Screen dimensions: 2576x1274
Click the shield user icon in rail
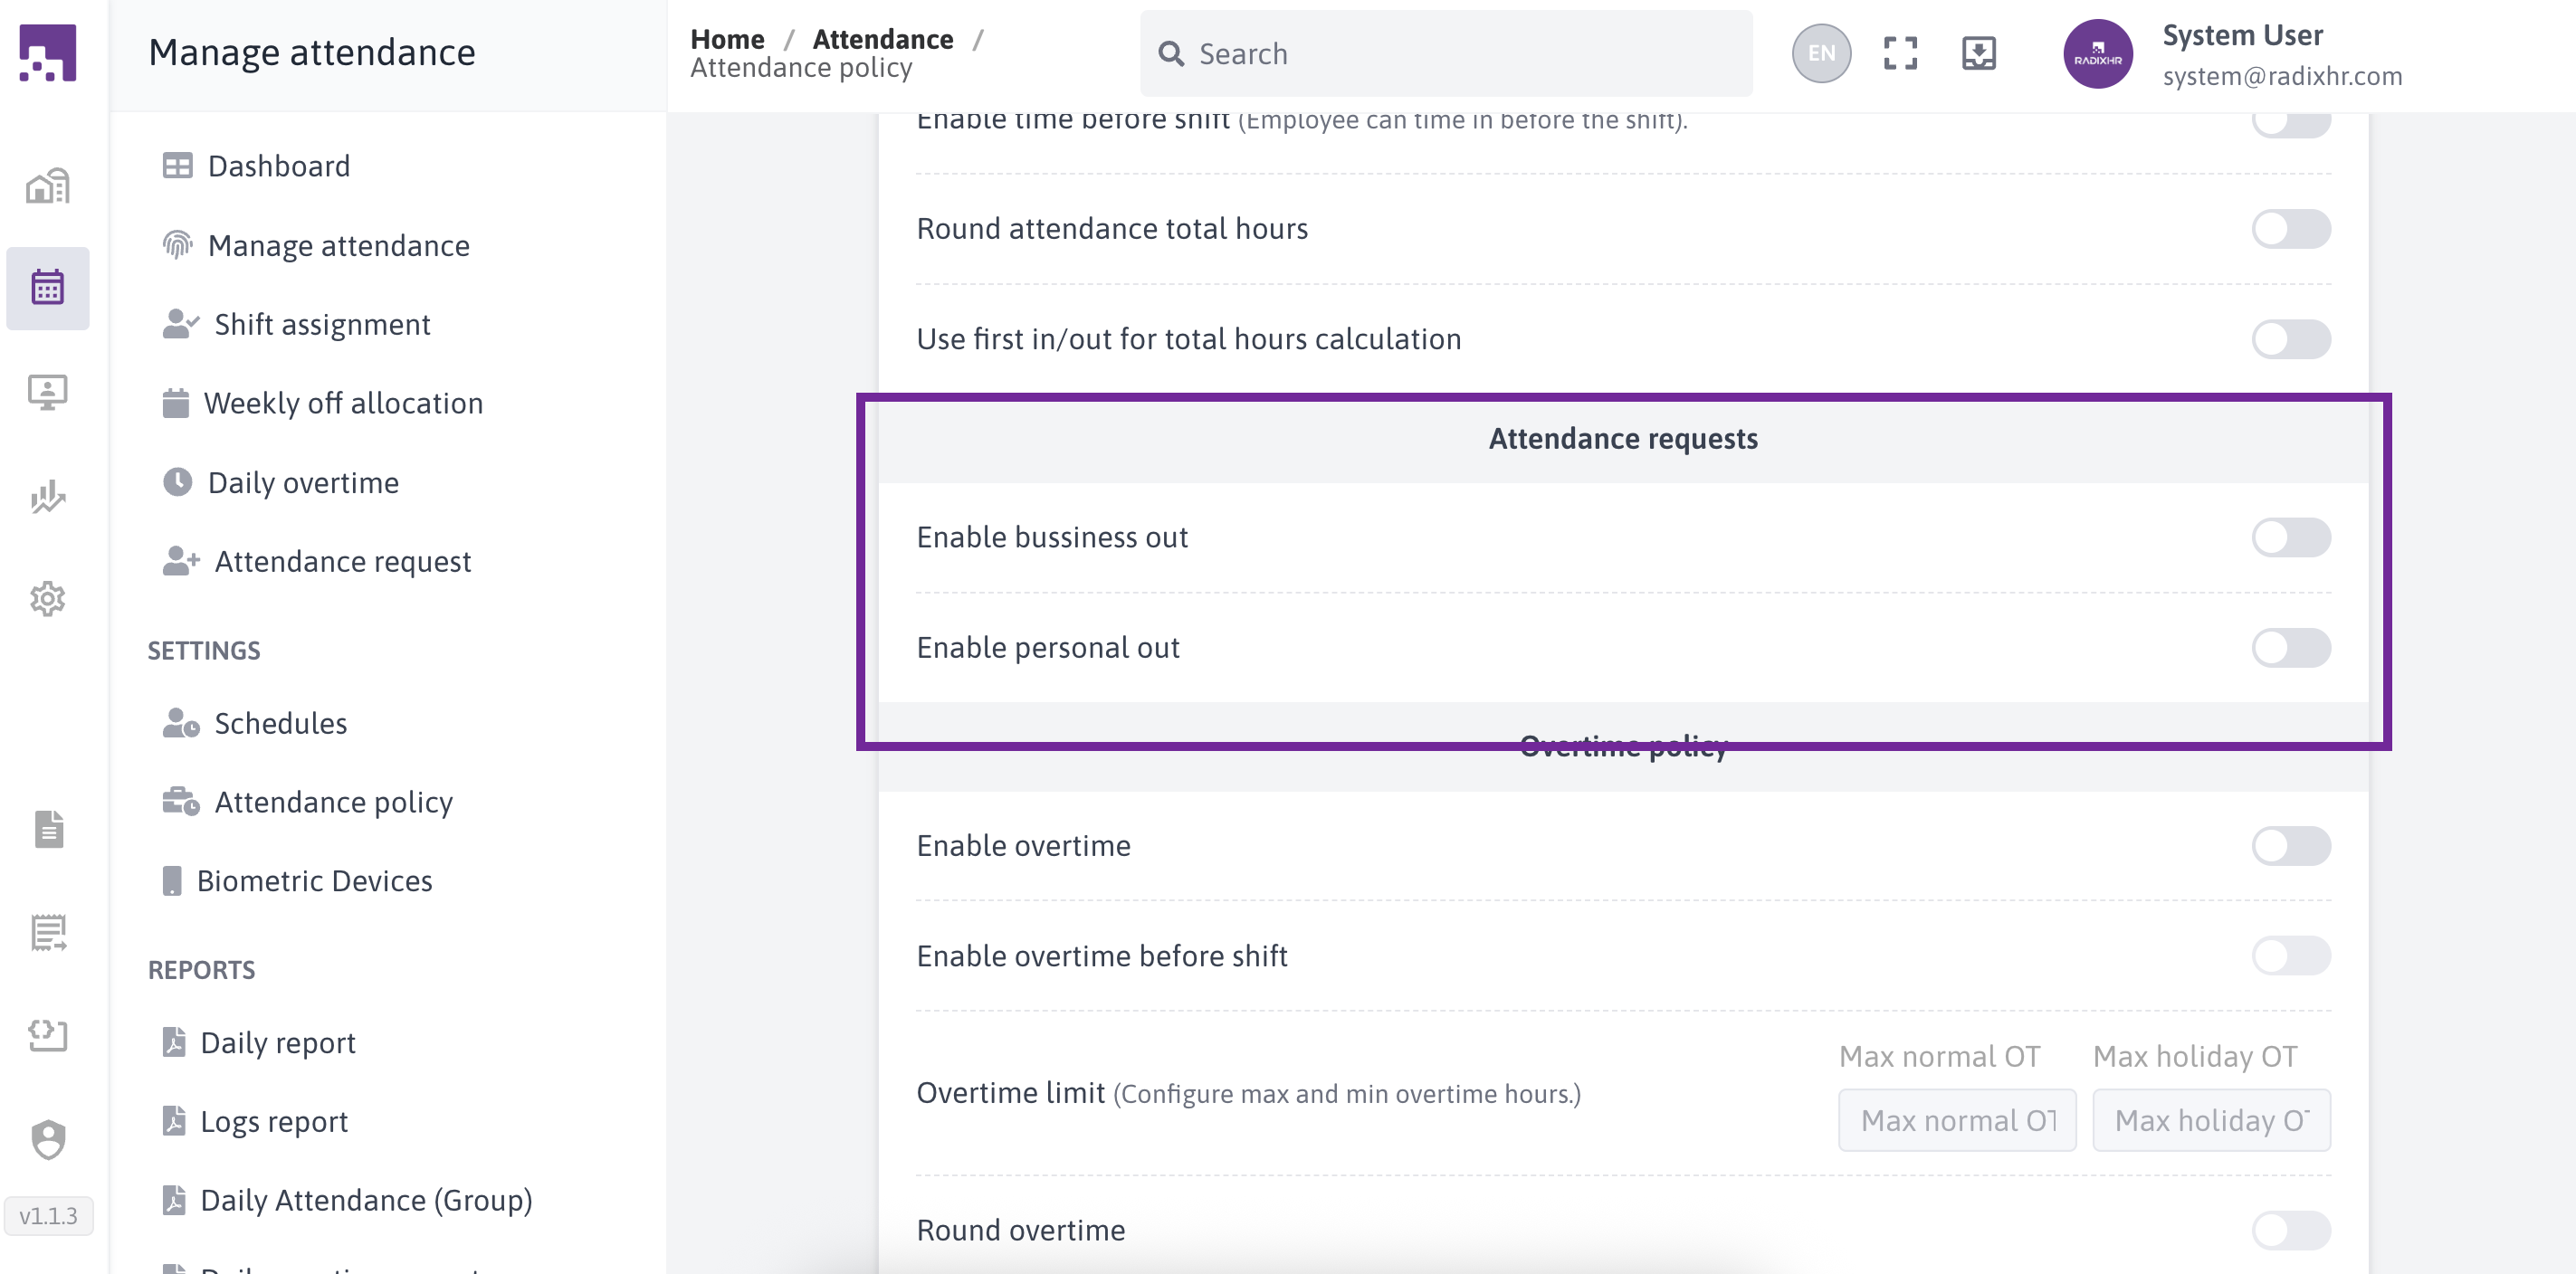47,1139
